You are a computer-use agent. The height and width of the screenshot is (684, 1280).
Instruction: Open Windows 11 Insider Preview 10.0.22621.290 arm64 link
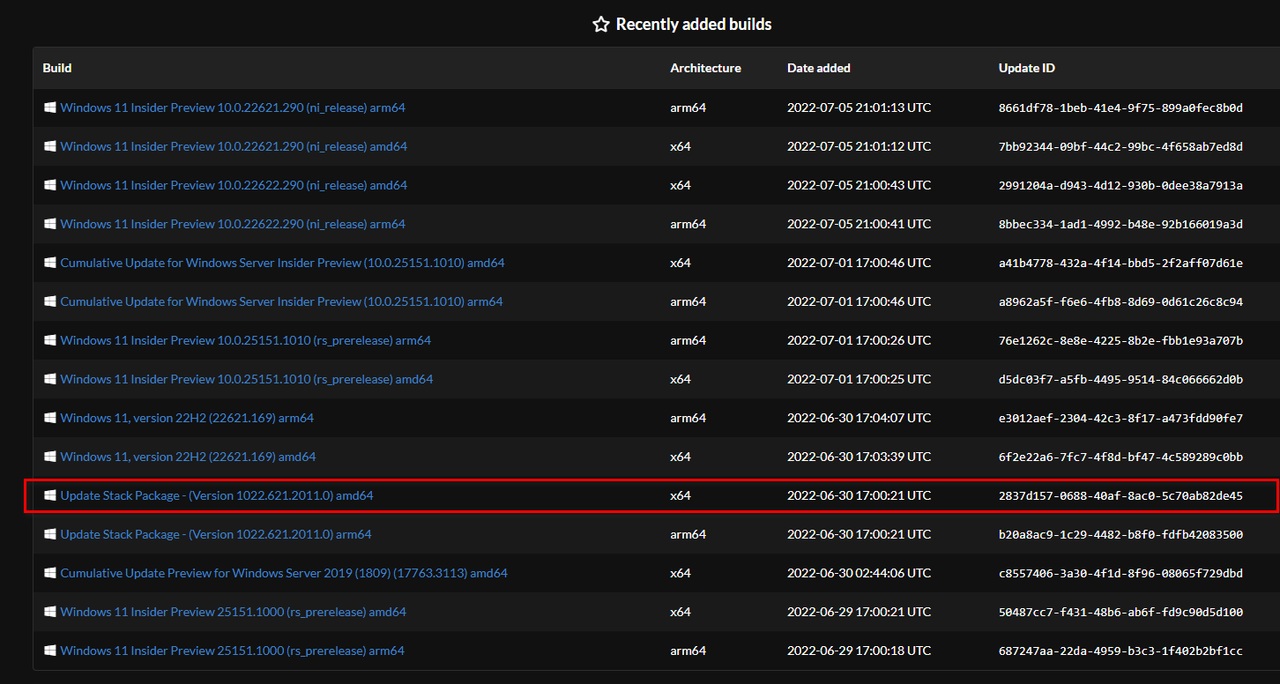pos(233,107)
